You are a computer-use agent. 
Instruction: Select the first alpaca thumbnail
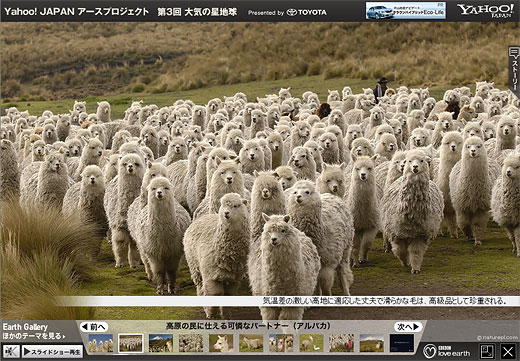[x=101, y=343]
